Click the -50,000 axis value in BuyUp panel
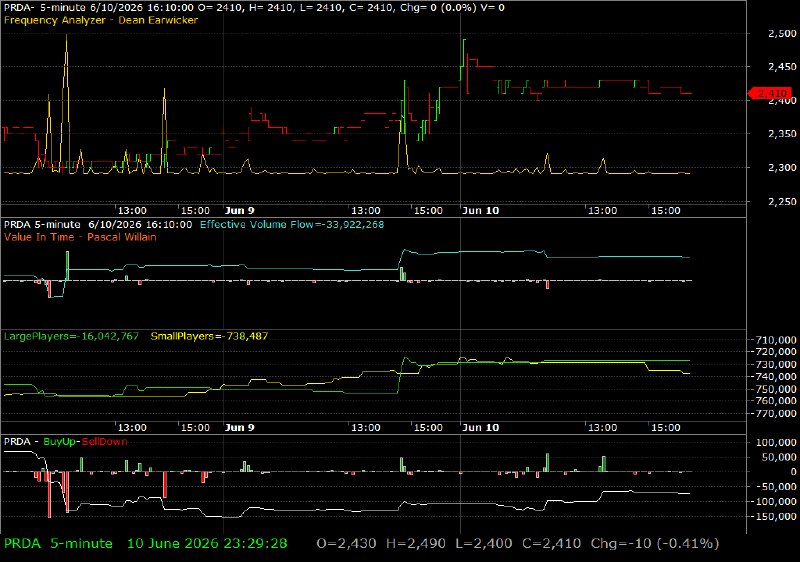 pos(777,487)
